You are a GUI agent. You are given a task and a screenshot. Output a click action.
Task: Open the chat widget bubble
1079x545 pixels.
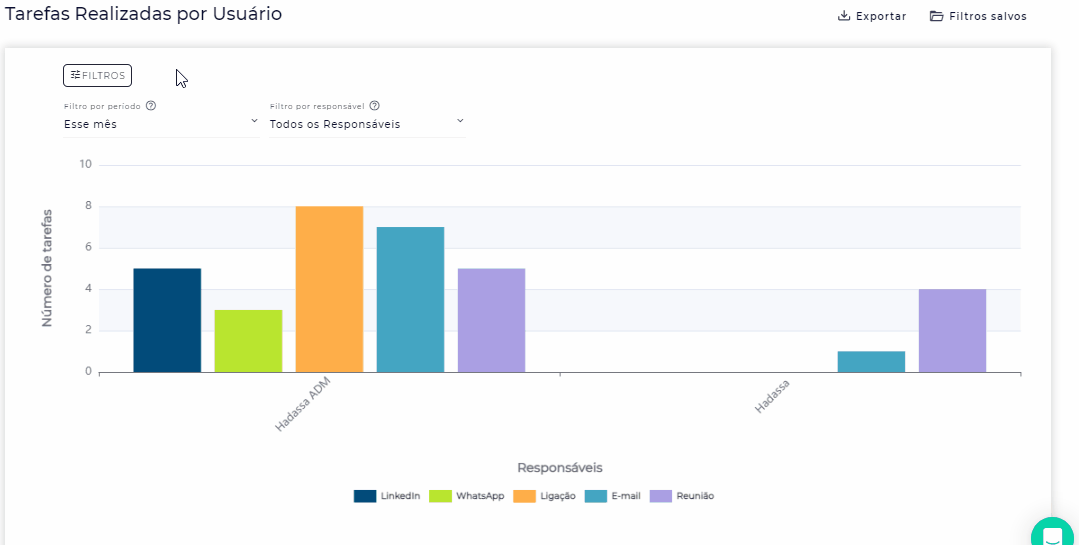point(1052,535)
